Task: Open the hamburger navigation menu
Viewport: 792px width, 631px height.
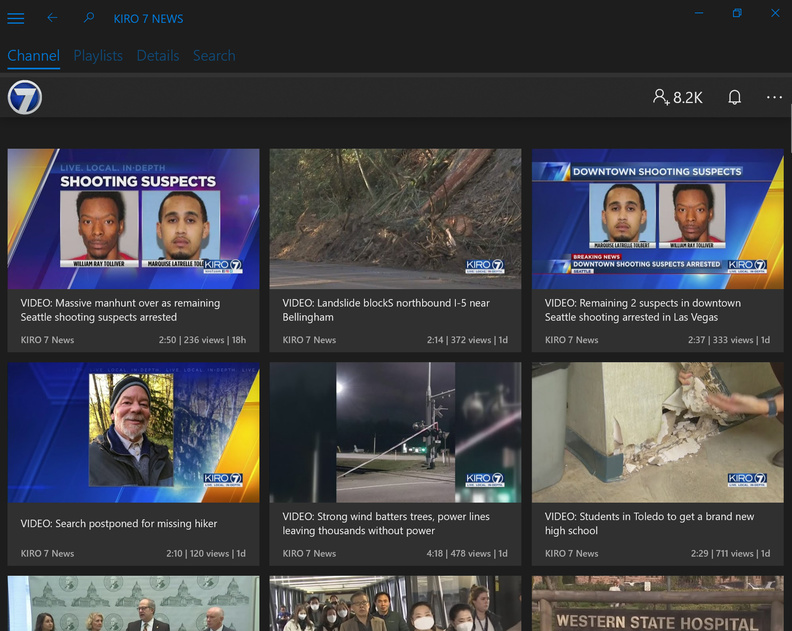Action: (16, 19)
